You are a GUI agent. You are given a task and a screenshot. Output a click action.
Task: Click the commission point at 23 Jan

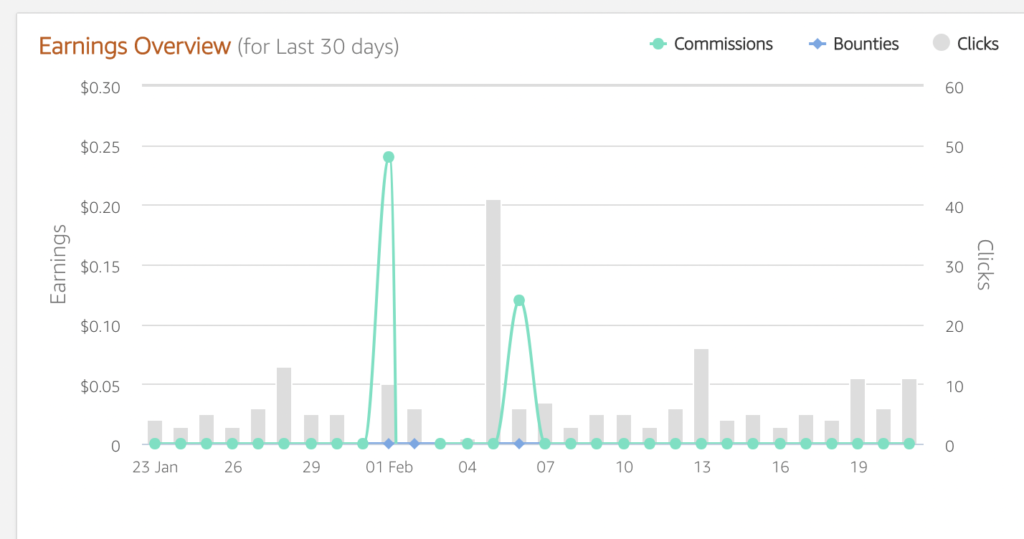tap(155, 443)
